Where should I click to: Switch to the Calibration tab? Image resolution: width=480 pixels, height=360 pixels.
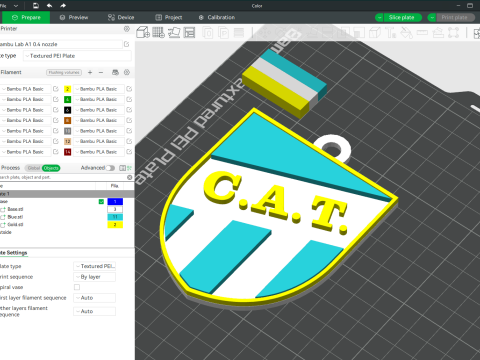point(217,17)
